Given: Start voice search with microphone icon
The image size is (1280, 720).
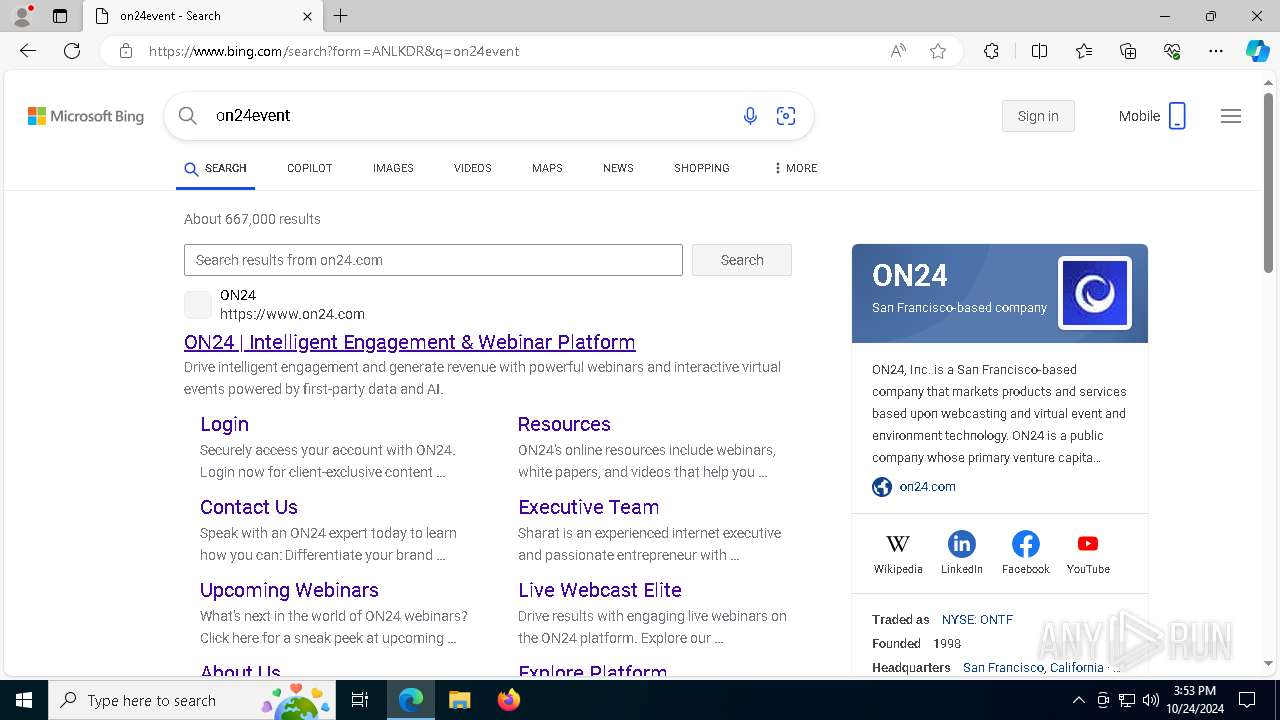Looking at the screenshot, I should pos(750,116).
